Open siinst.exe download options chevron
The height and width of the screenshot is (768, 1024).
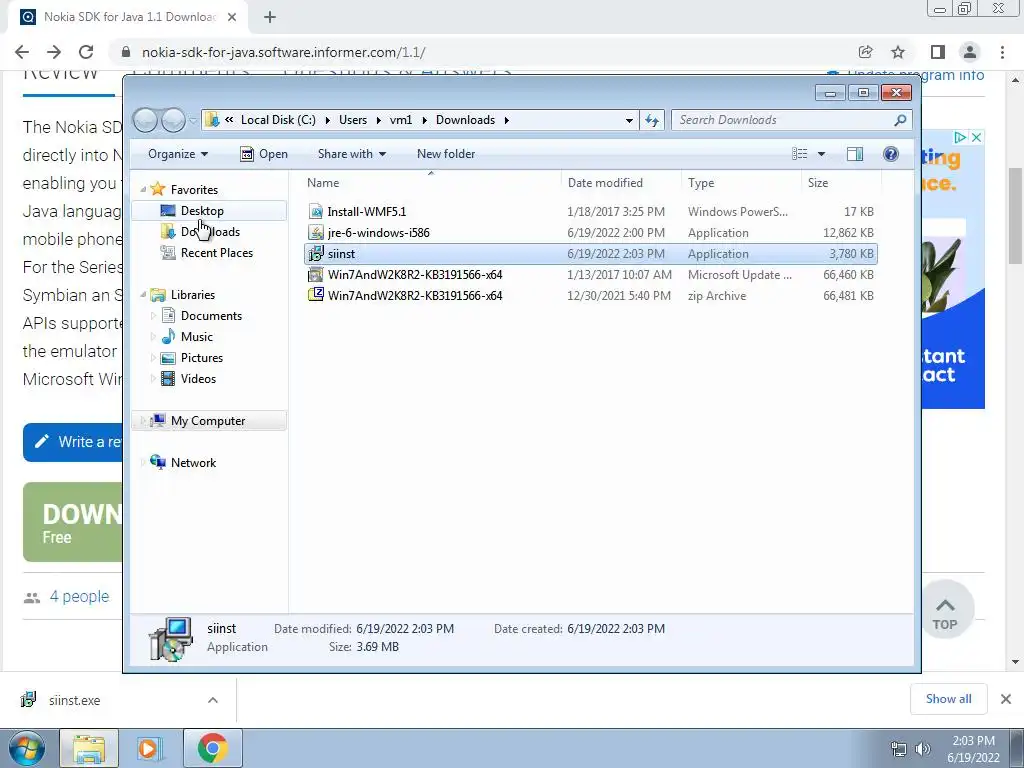click(213, 700)
